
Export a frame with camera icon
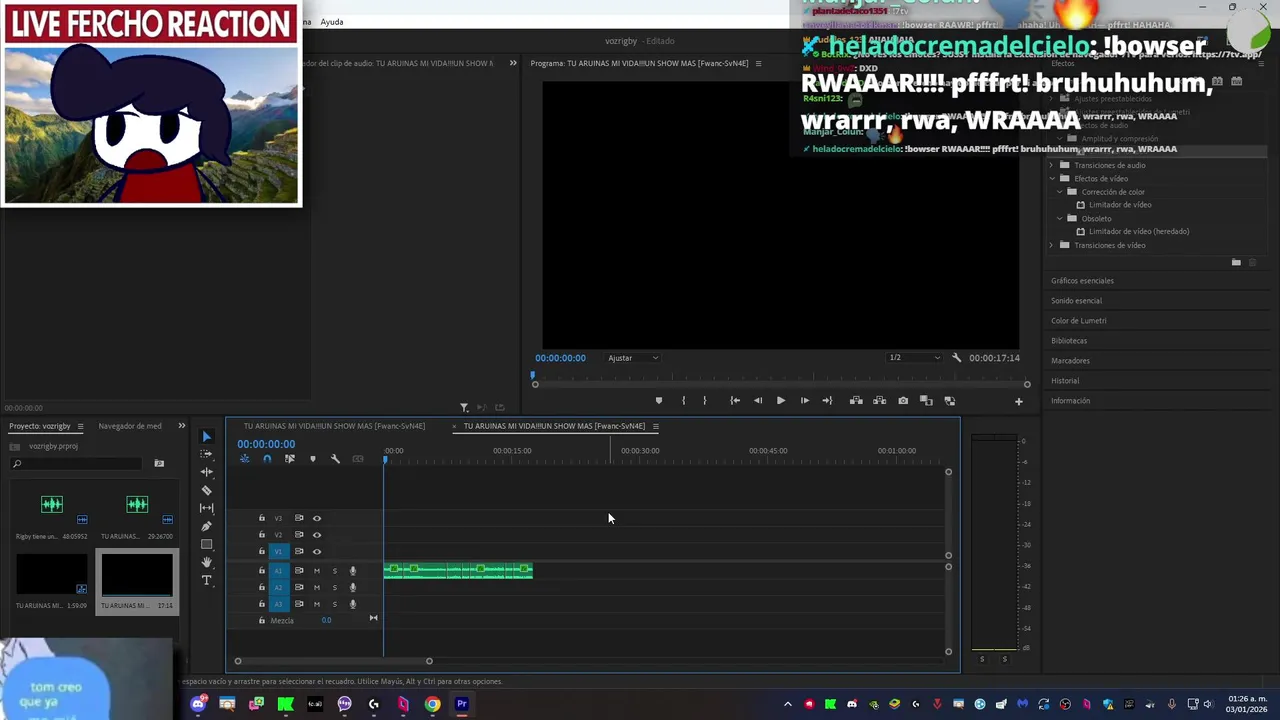pyautogui.click(x=903, y=401)
